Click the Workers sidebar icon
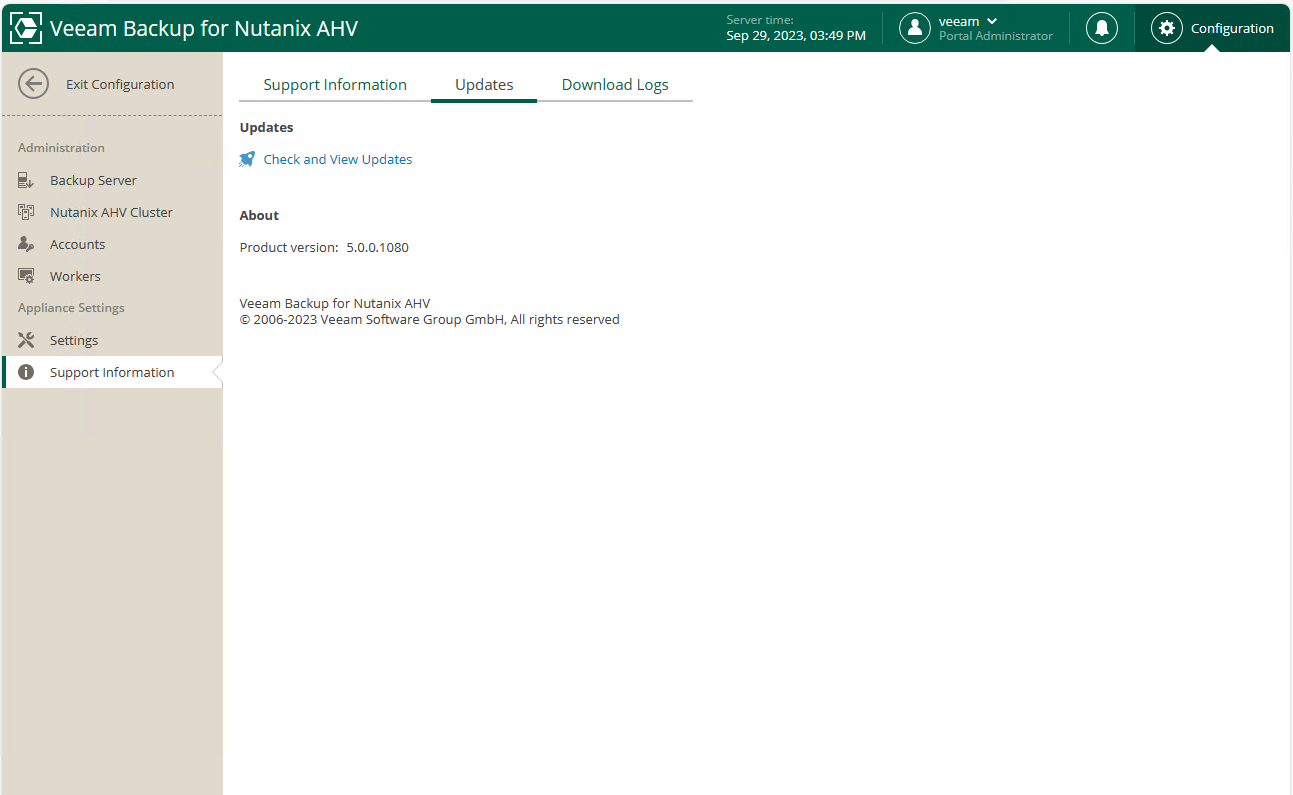The height and width of the screenshot is (795, 1293). tap(27, 276)
